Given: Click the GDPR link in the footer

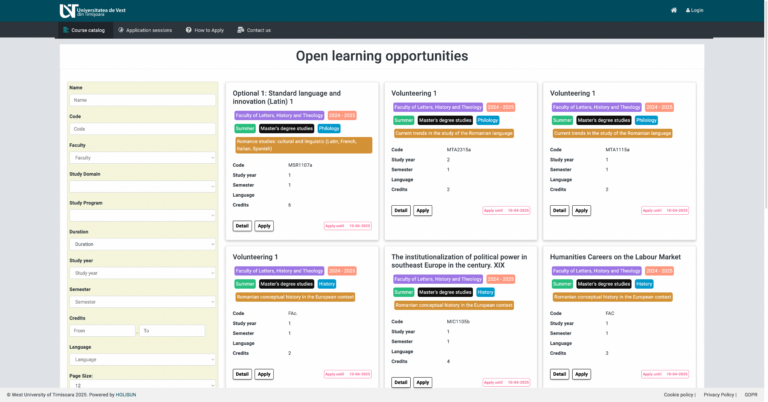Looking at the screenshot, I should 752,395.
